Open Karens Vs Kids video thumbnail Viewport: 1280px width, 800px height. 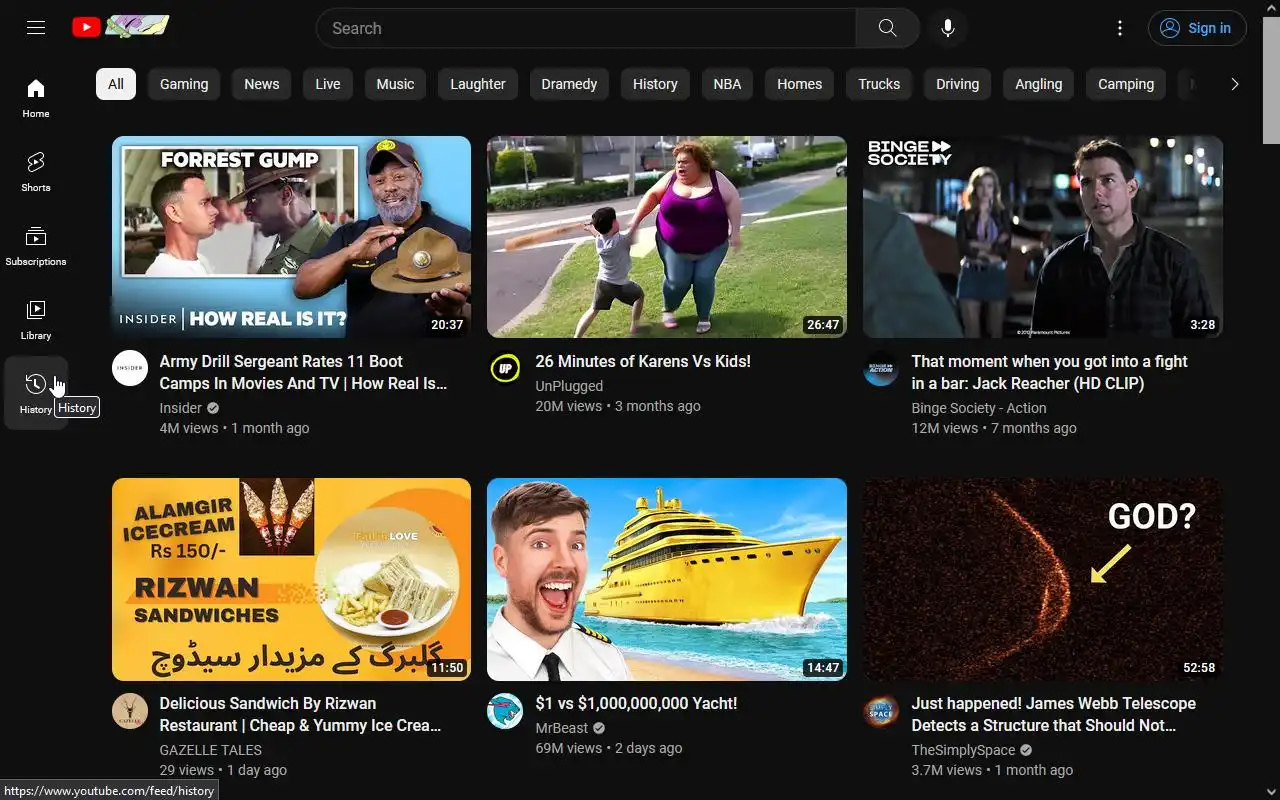point(667,237)
